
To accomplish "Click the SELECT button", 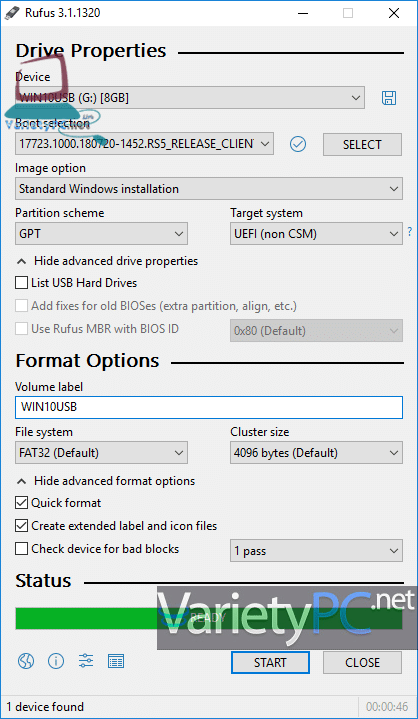I will coord(362,144).
